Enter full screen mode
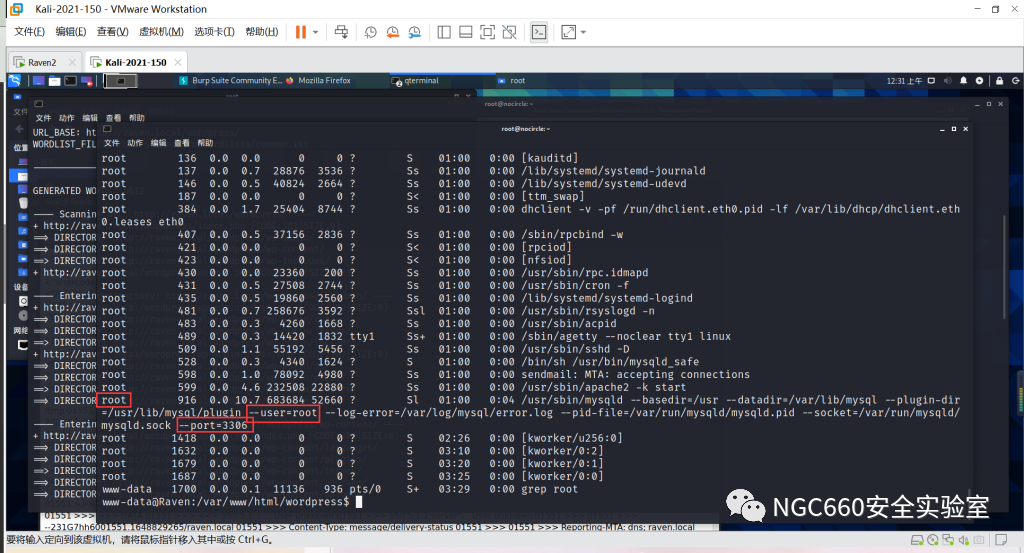Viewport: 1024px width, 553px height. pos(487,32)
